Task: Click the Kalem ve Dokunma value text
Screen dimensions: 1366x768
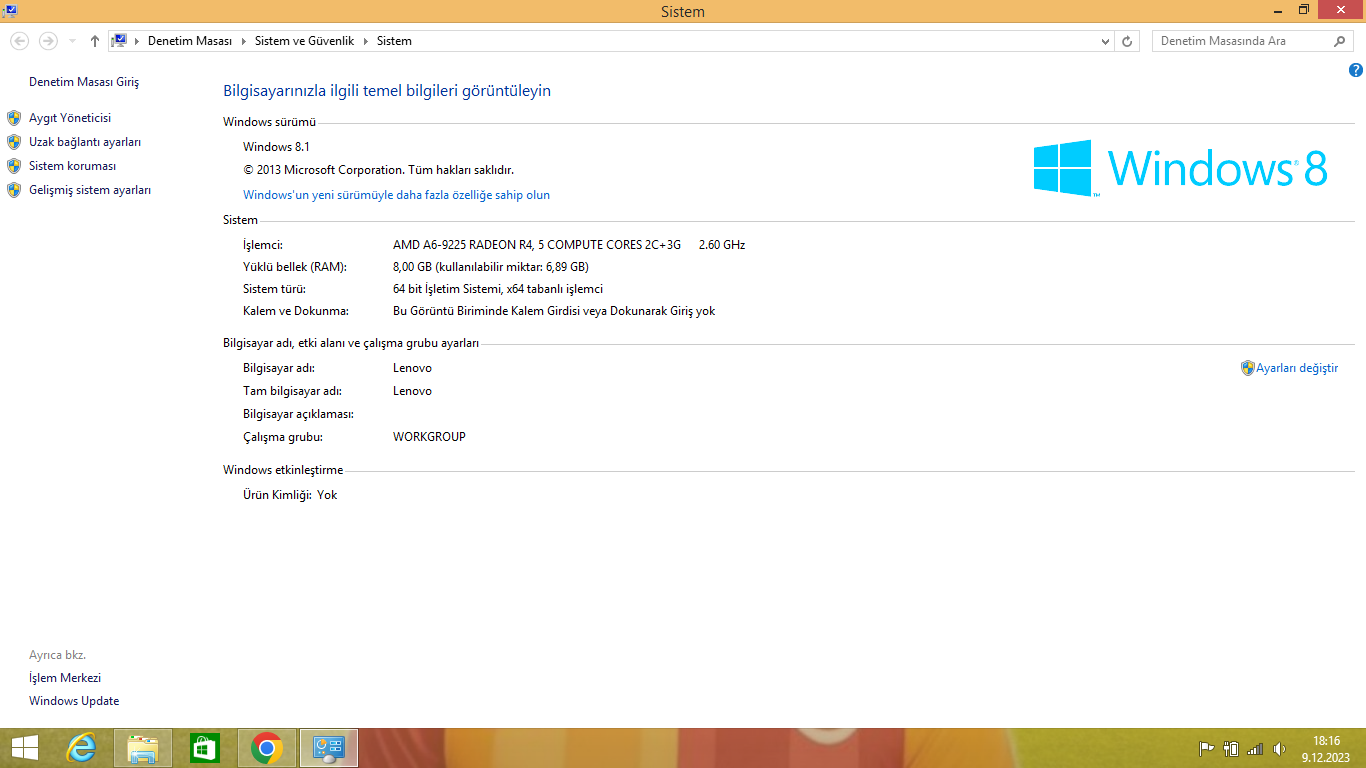Action: click(554, 311)
